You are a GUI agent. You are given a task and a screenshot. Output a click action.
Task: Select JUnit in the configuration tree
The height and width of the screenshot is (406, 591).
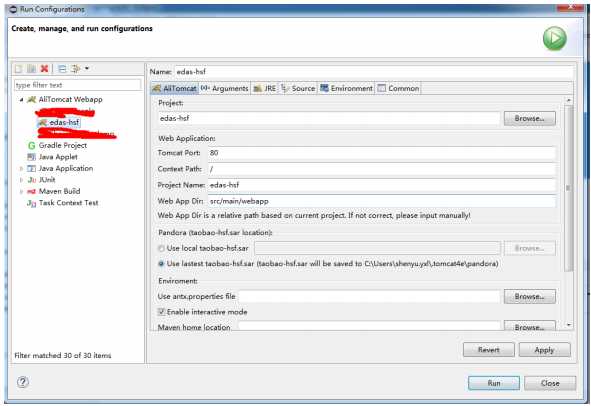point(47,180)
